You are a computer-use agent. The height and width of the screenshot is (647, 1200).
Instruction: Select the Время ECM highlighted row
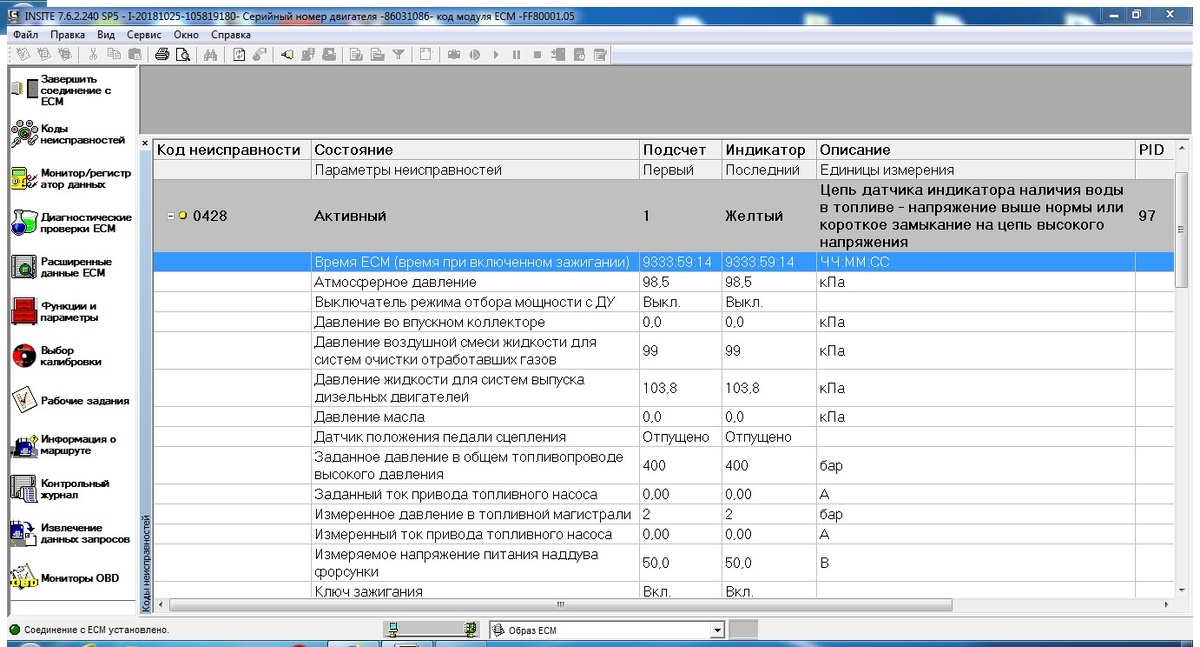pyautogui.click(x=664, y=262)
